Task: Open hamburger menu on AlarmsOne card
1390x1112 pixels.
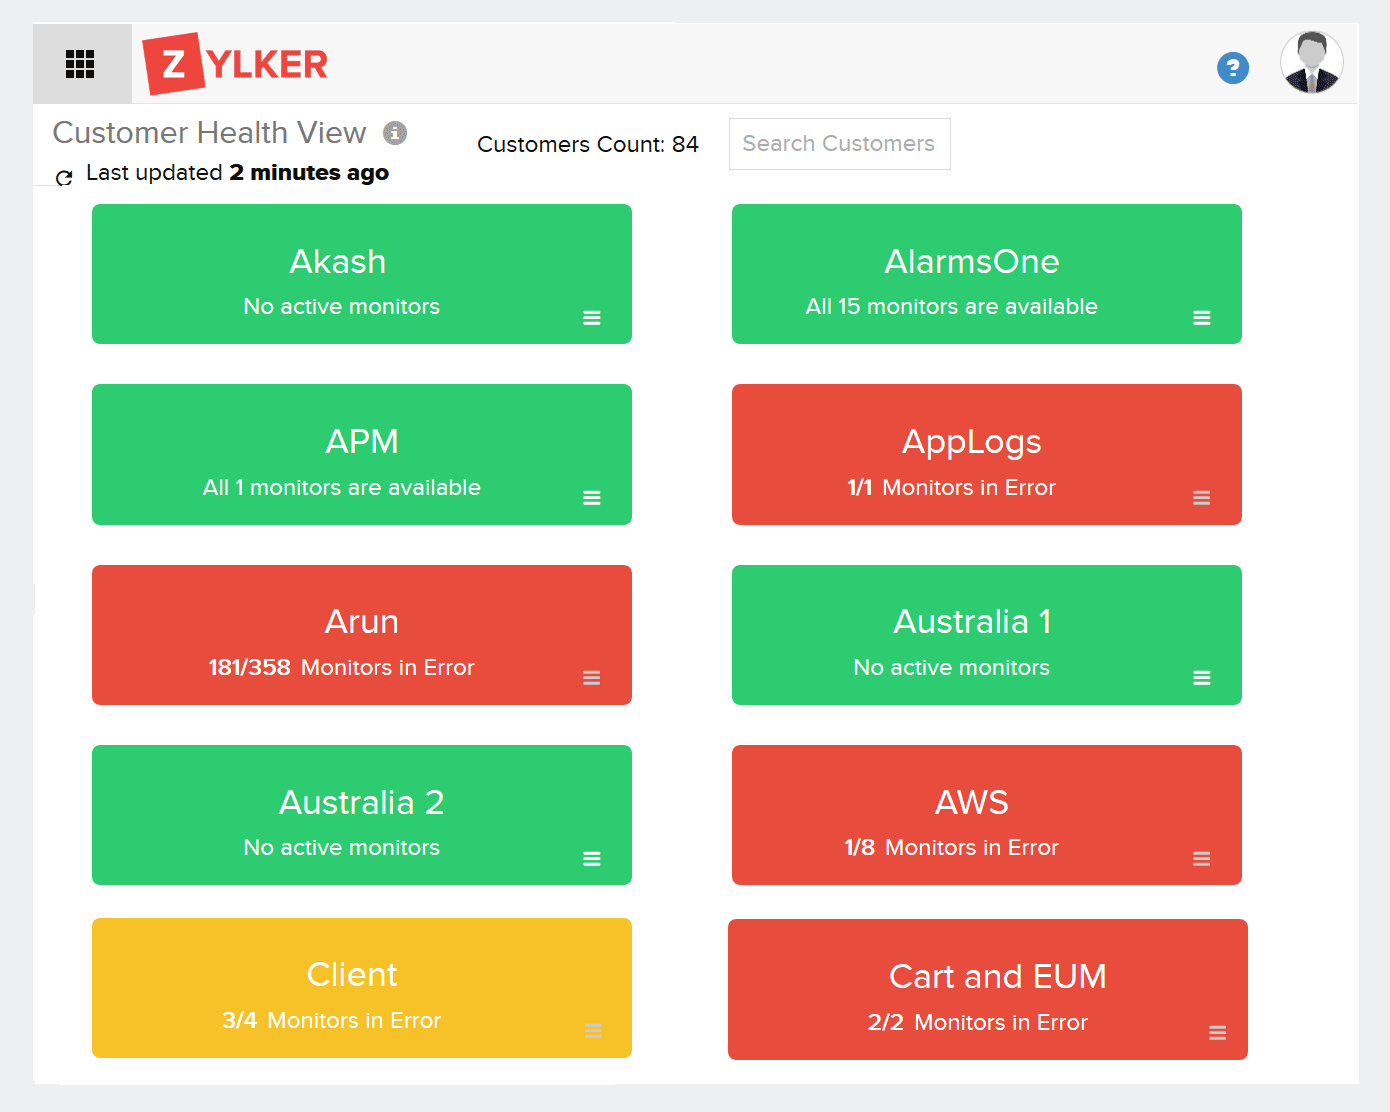Action: [1201, 318]
